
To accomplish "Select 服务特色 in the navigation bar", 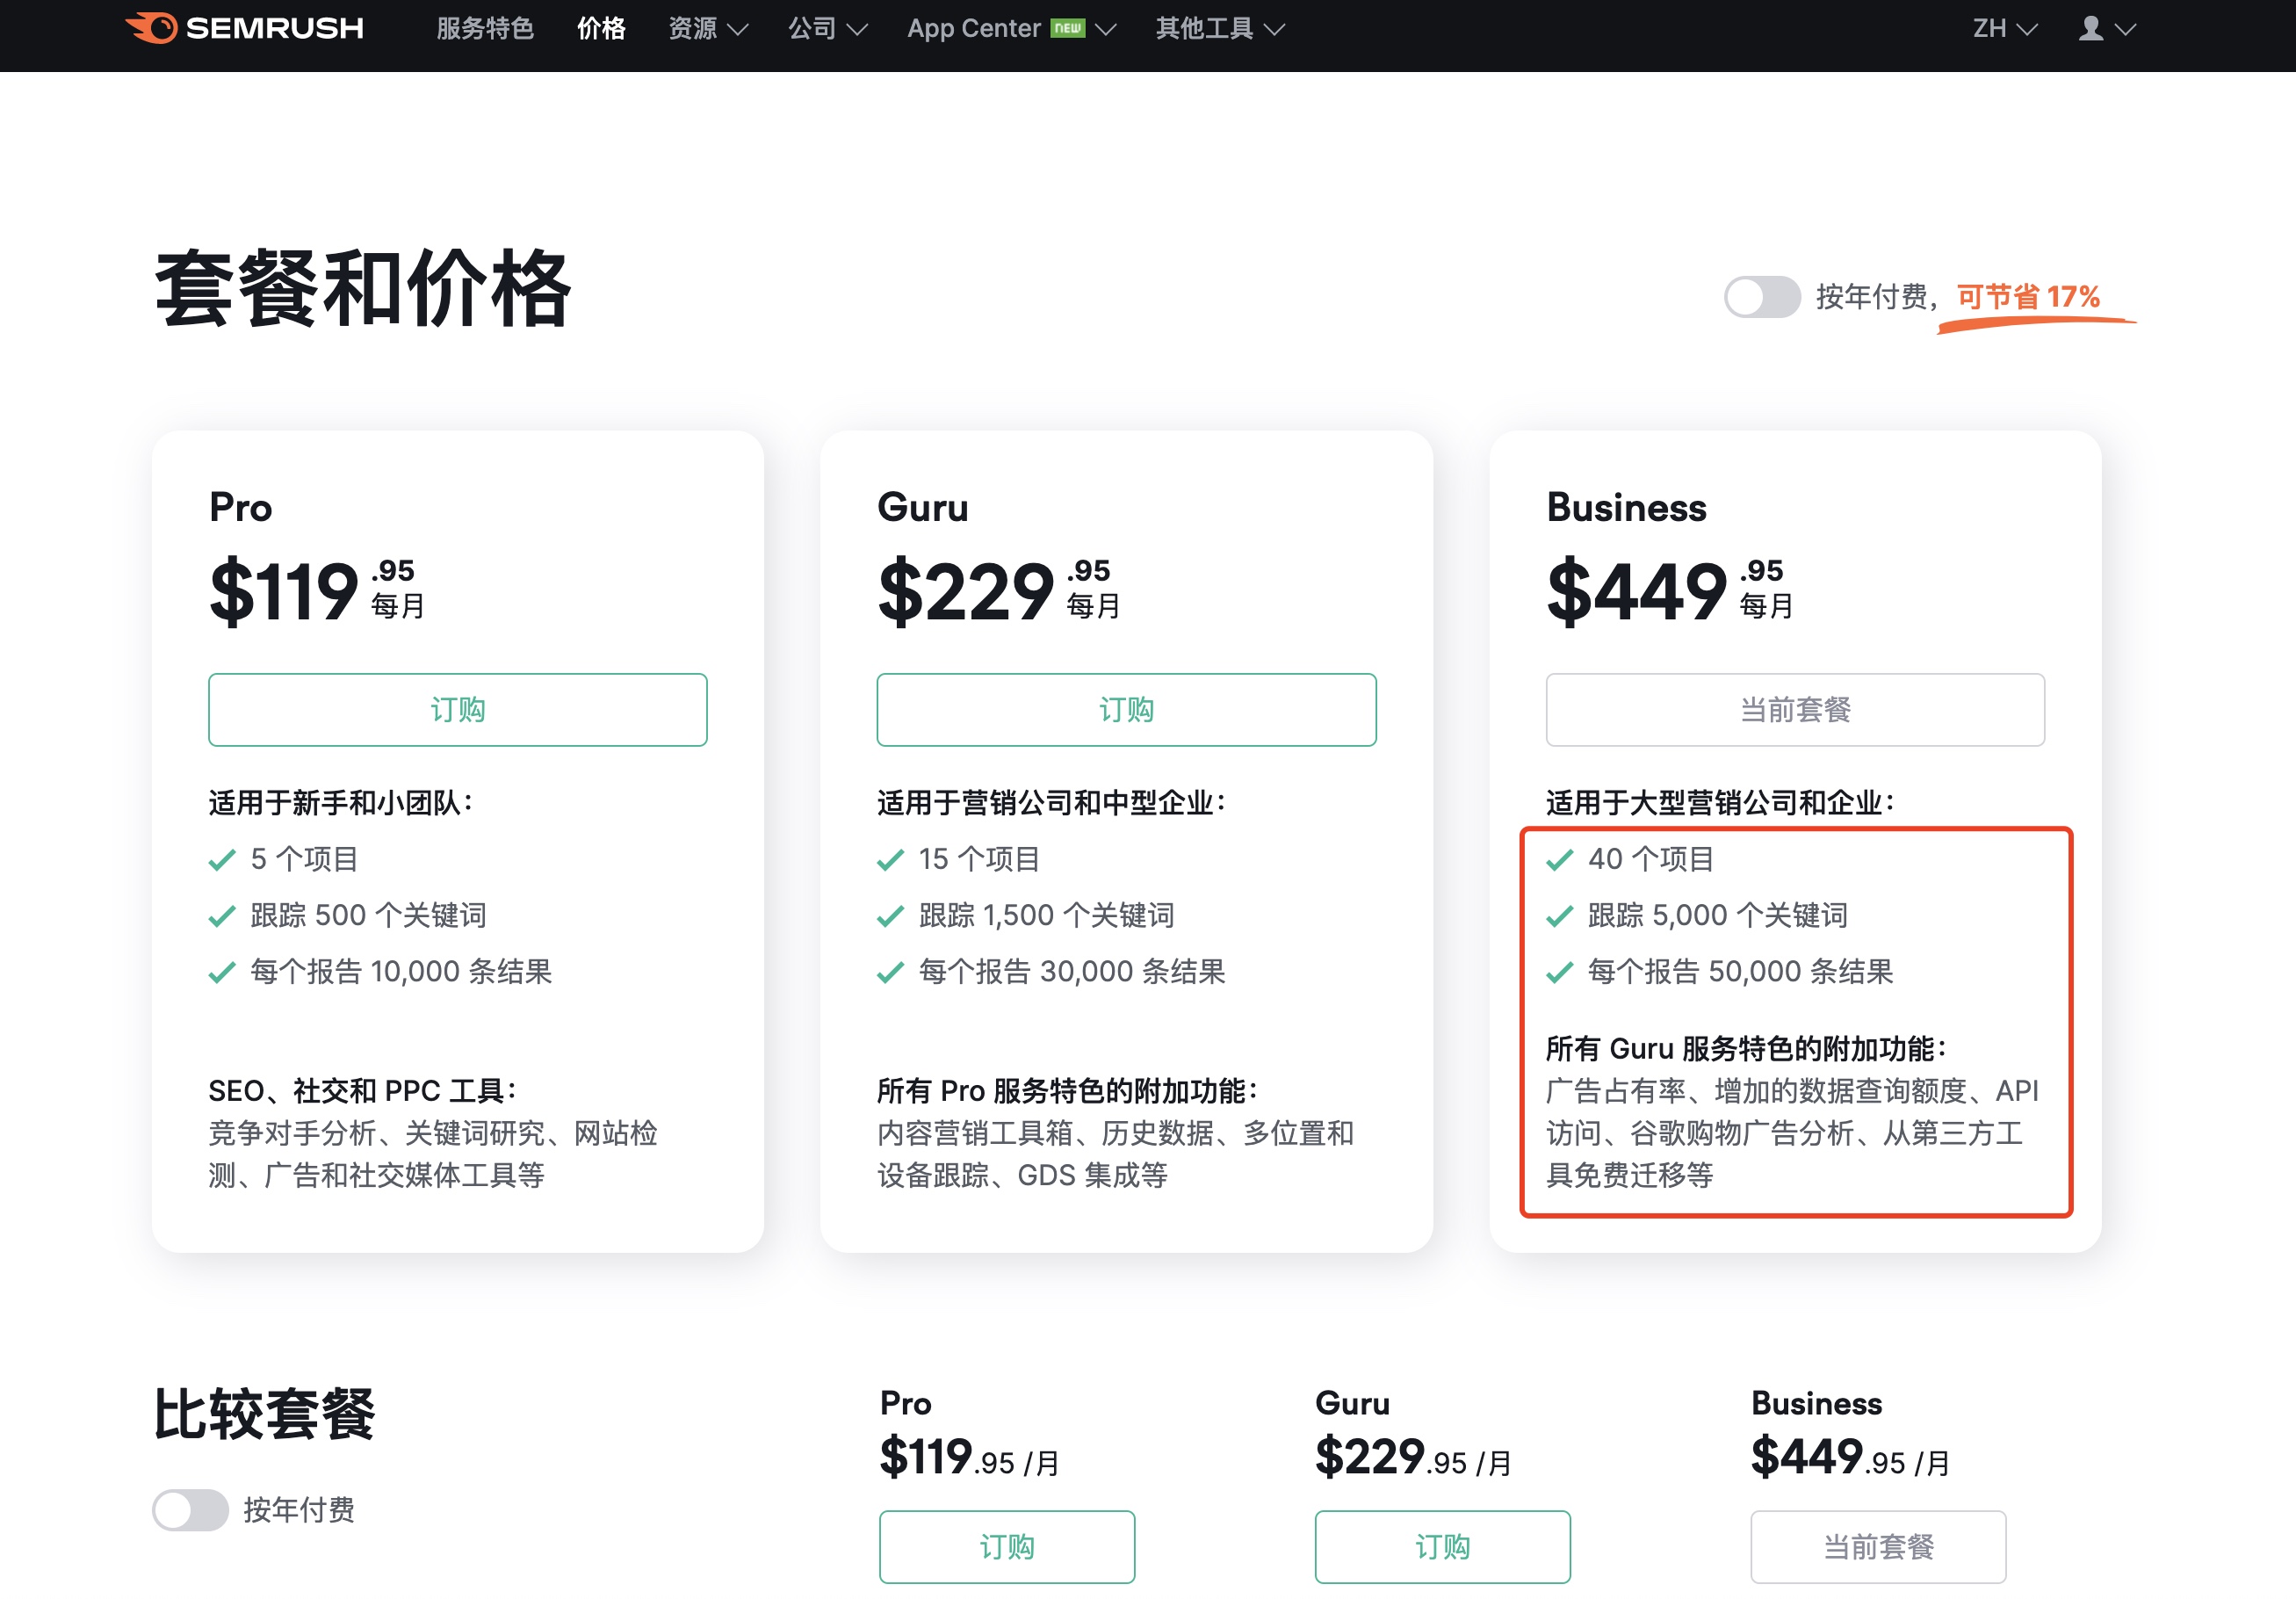I will pos(485,28).
